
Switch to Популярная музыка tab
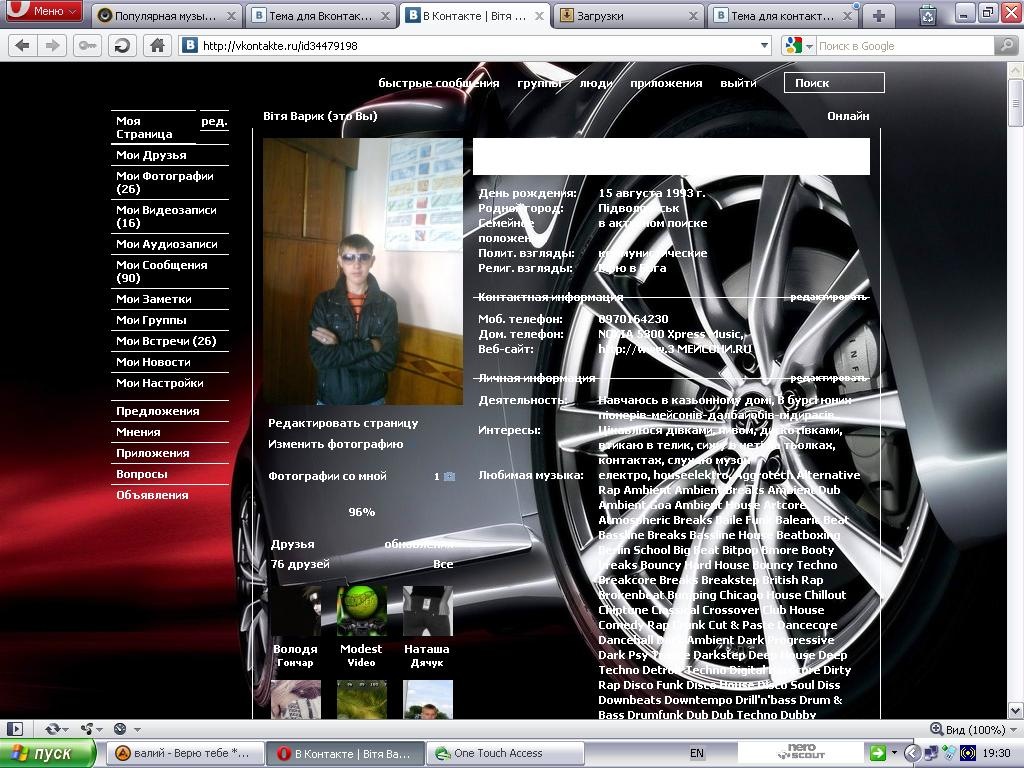pyautogui.click(x=167, y=16)
